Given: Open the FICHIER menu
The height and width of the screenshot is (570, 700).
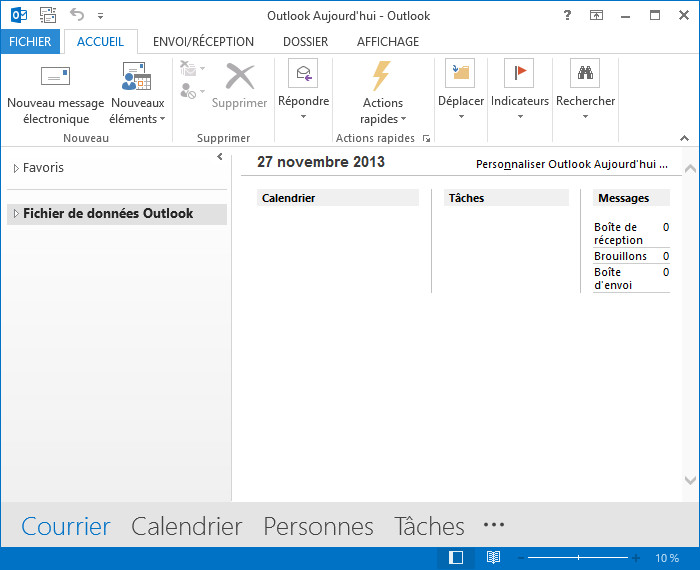Looking at the screenshot, I should pos(30,42).
